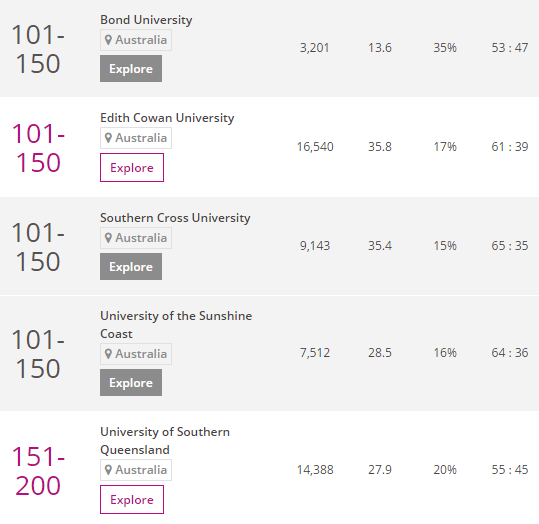This screenshot has height=524, width=539.
Task: Select Australia tag under Southern Cross University
Action: click(x=136, y=238)
